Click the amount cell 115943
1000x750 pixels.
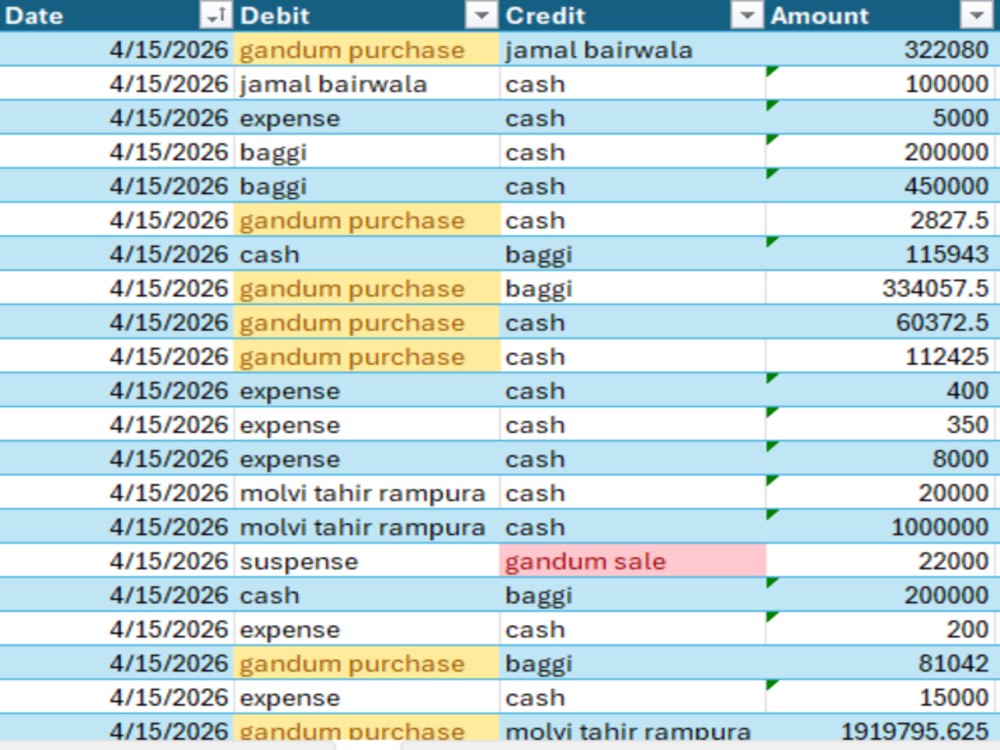(881, 254)
